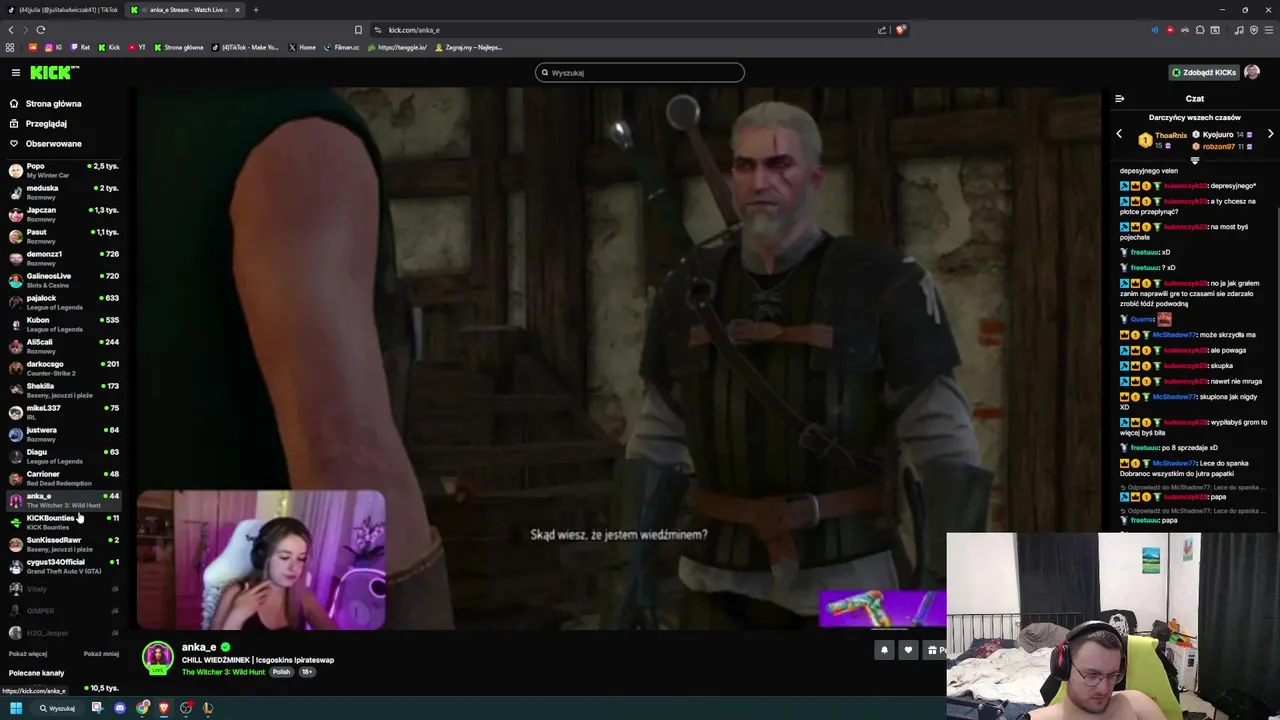The height and width of the screenshot is (720, 1280).
Task: Open channel demonzz1 in the sidebar
Action: (x=62, y=258)
